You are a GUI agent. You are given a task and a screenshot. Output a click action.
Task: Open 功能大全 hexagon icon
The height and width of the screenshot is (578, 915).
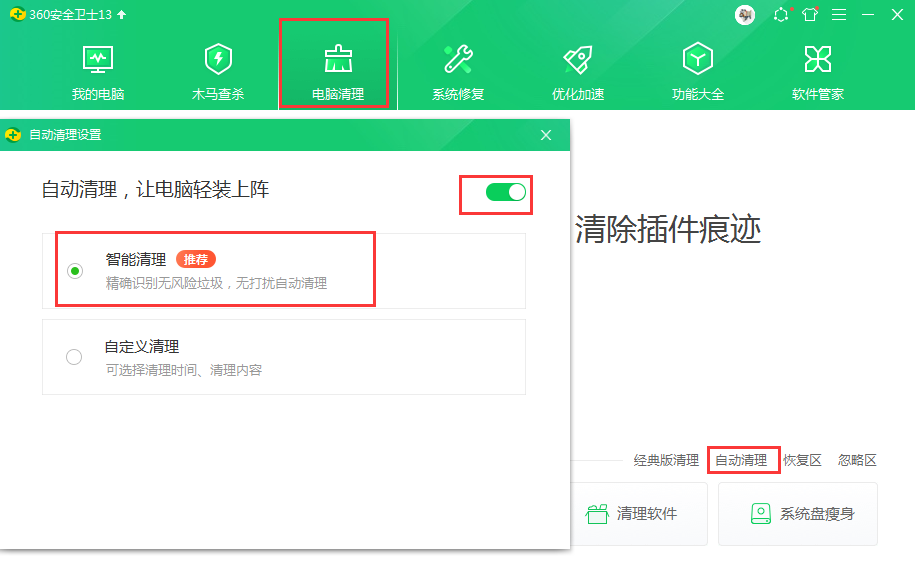coord(698,60)
